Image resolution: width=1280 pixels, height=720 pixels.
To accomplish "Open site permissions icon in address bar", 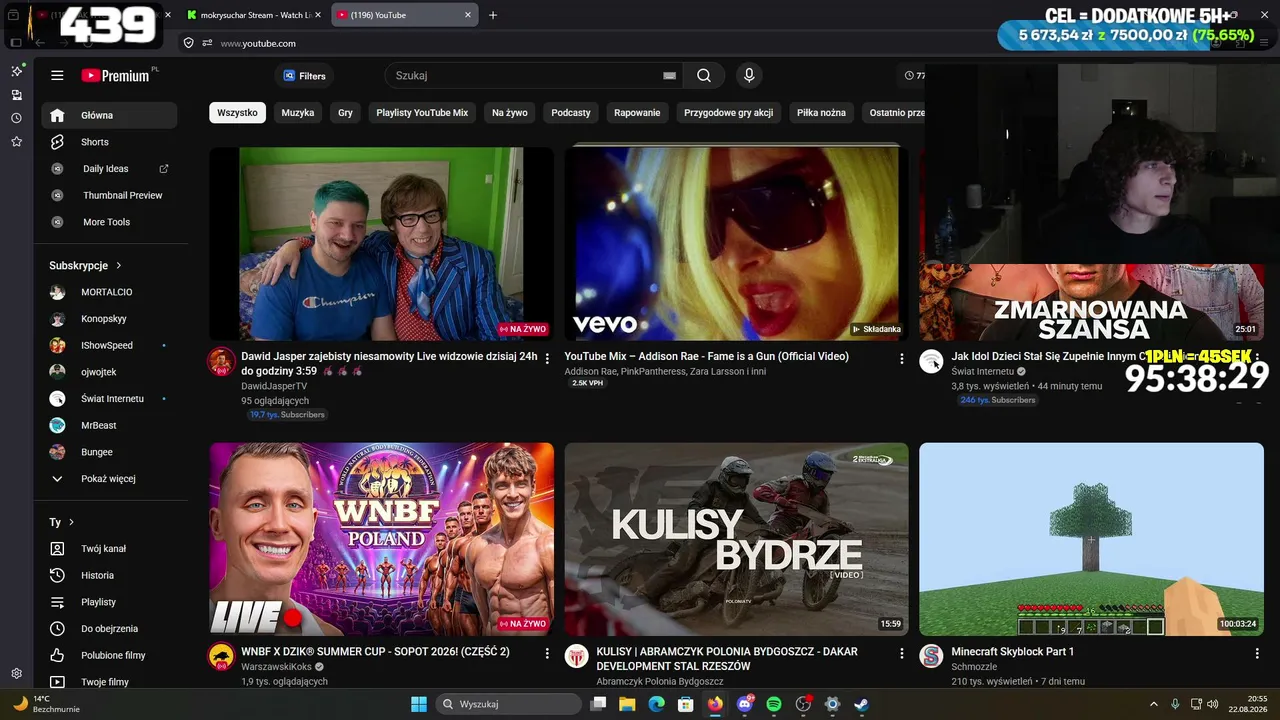I will tap(207, 43).
